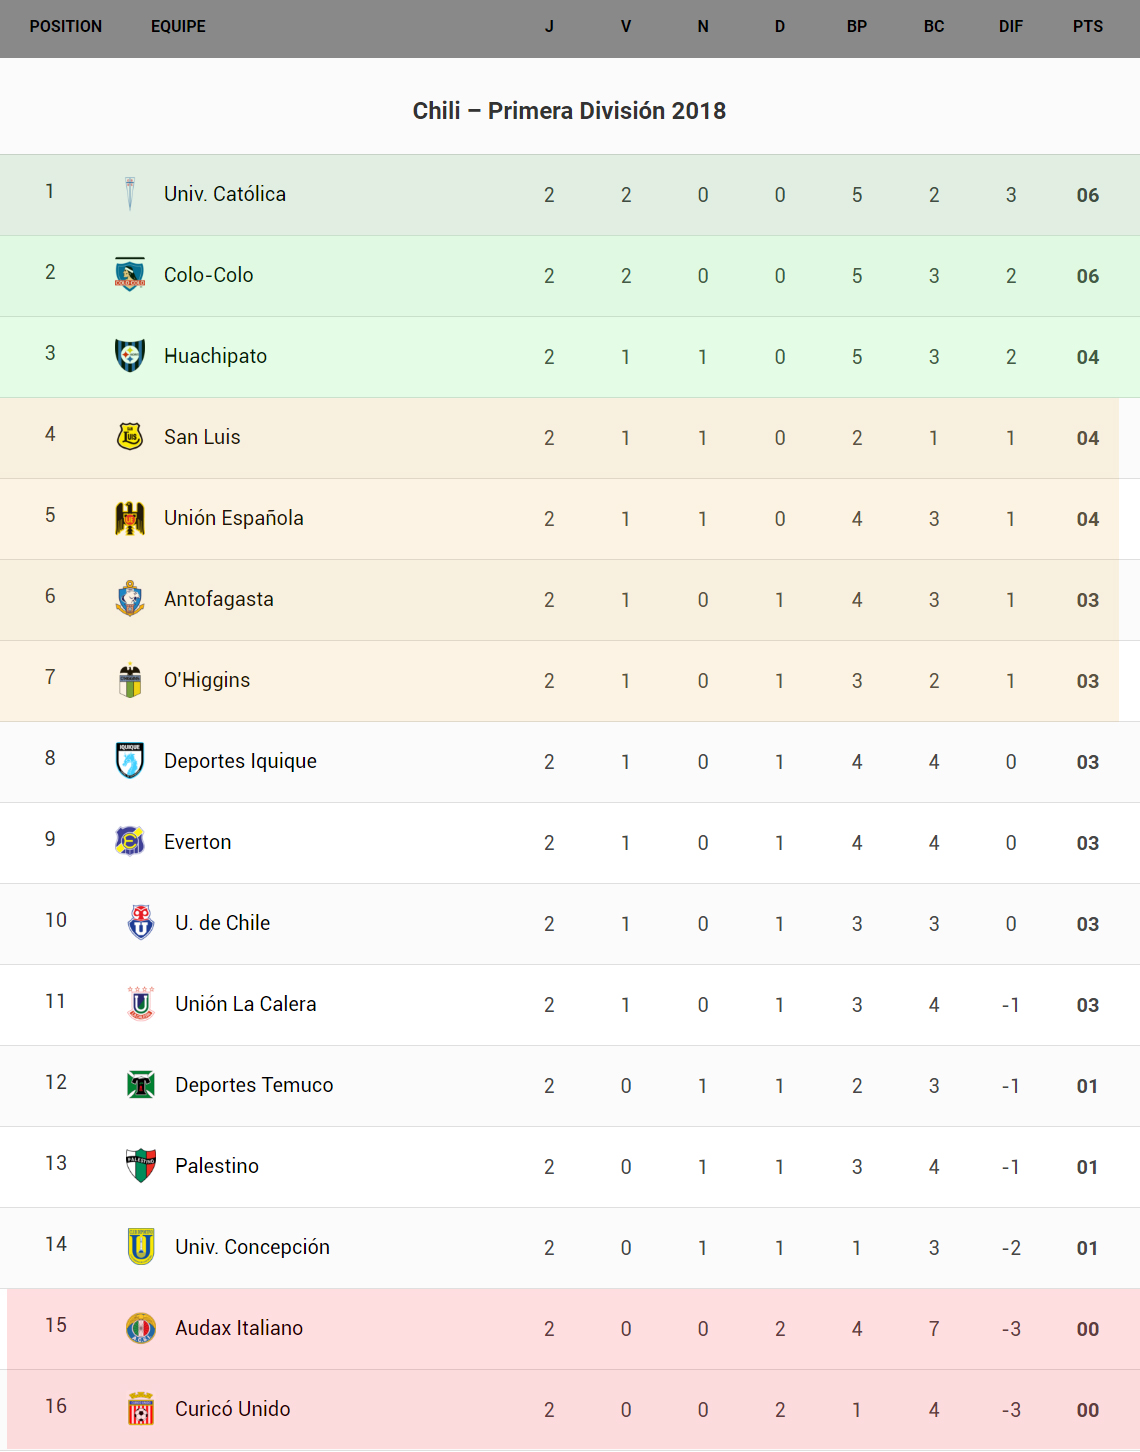
Task: Sort by the PTS column header
Action: click(x=1088, y=27)
